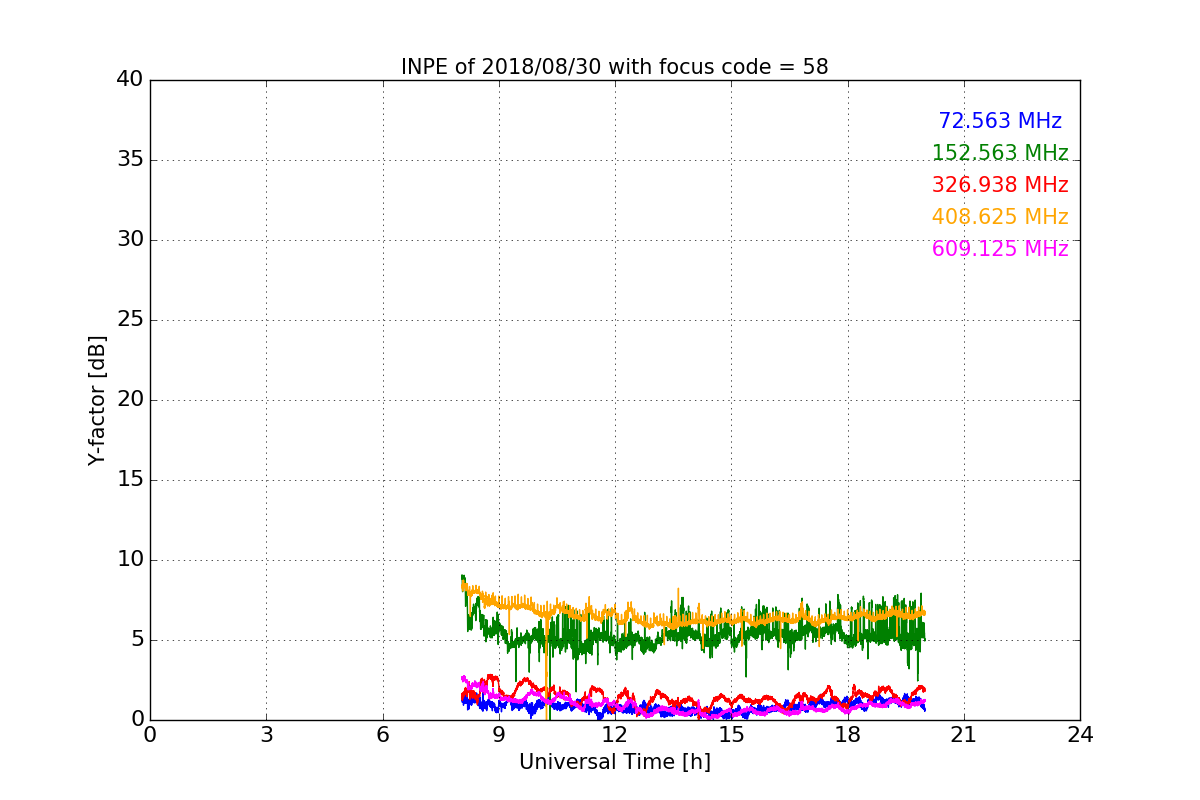Click the y-axis tick label 40
Image resolution: width=1200 pixels, height=800 pixels.
(x=130, y=80)
